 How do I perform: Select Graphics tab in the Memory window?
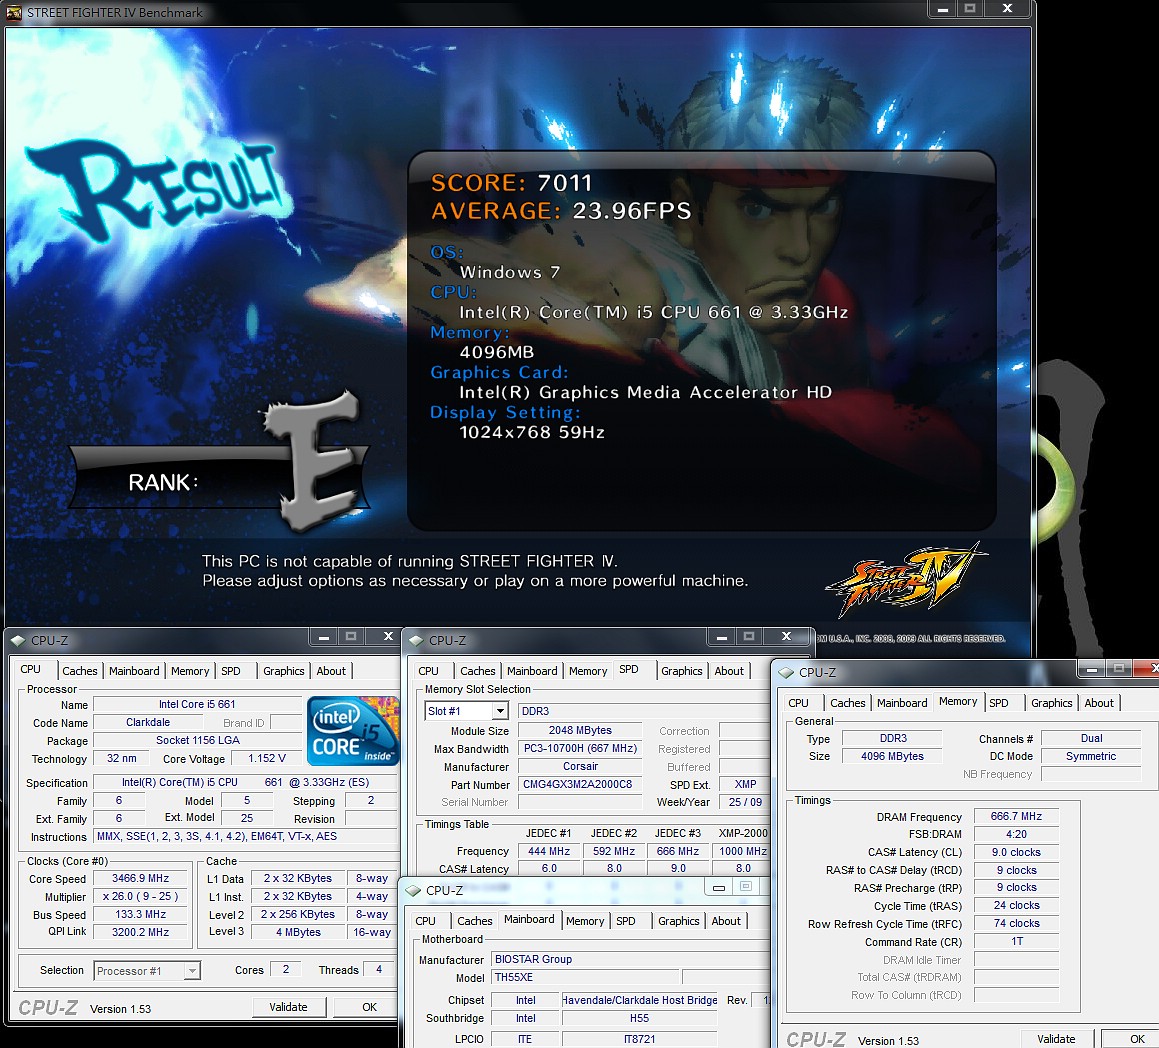1052,703
